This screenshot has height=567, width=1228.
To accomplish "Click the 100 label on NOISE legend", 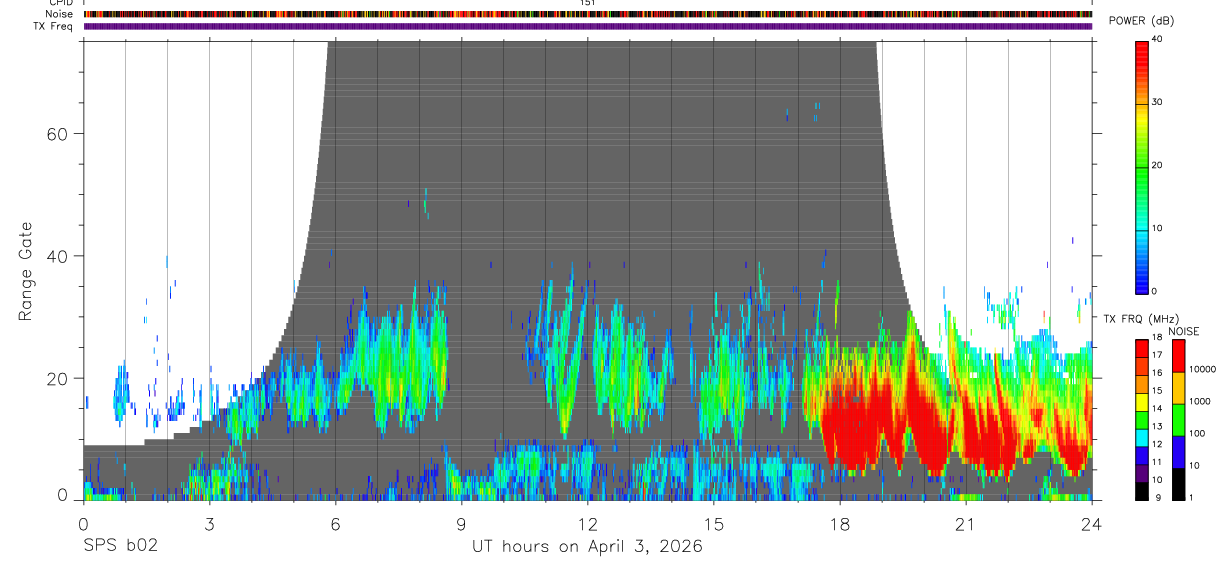I will coord(1197,434).
